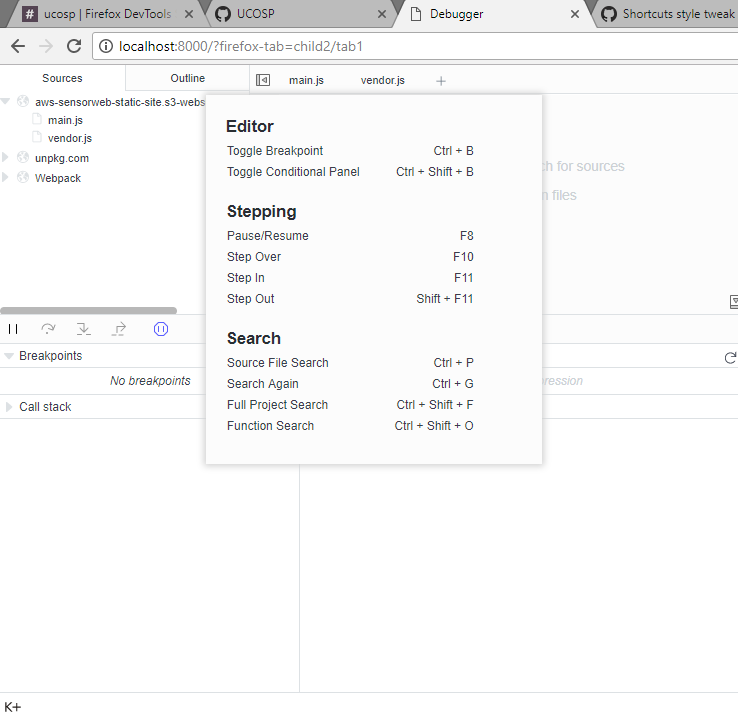The width and height of the screenshot is (738, 712).
Task: Switch to the Shortcuts style tweak browser tab
Action: [668, 14]
